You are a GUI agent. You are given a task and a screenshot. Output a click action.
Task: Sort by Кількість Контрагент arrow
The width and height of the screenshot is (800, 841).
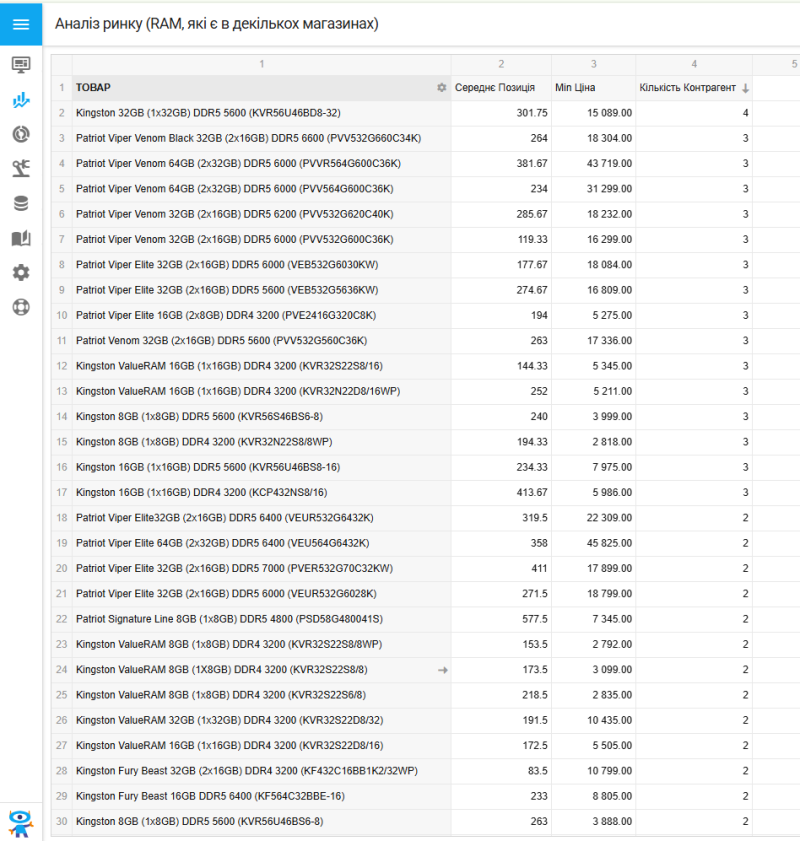tap(745, 88)
